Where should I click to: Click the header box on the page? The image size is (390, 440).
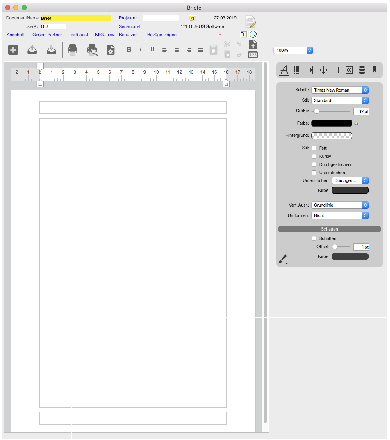[133, 108]
